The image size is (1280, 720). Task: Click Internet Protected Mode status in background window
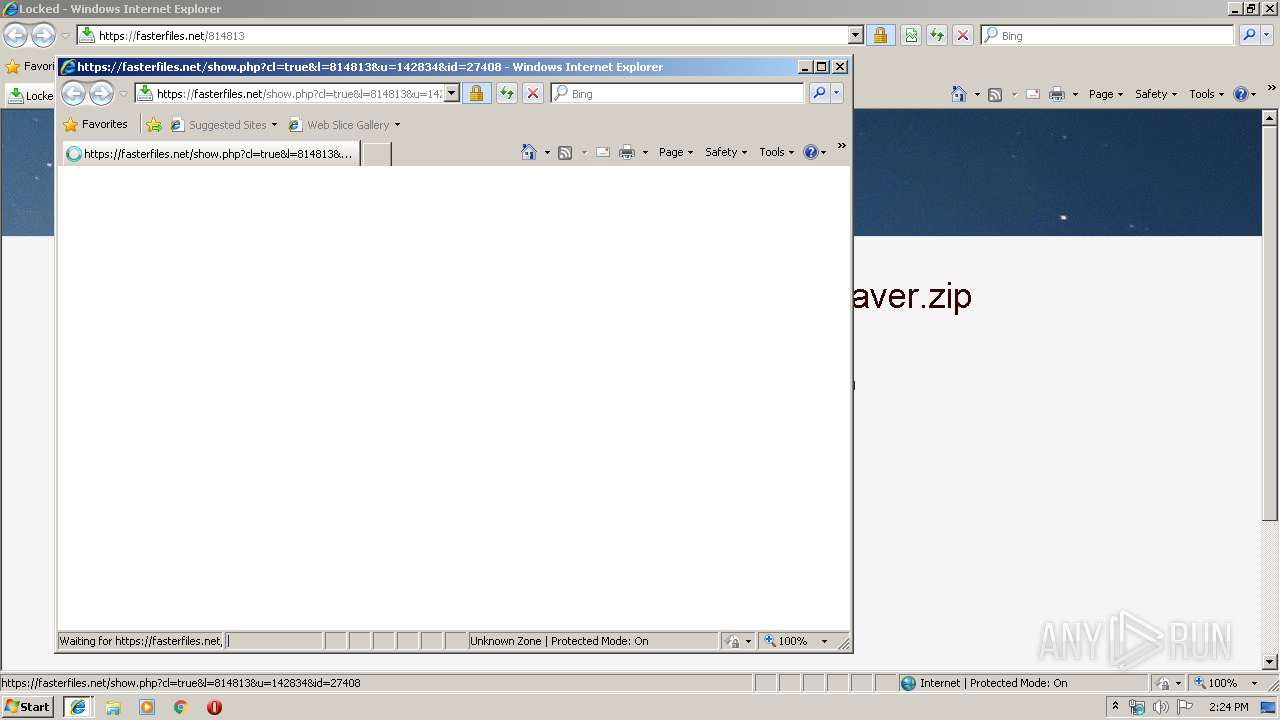coord(993,683)
